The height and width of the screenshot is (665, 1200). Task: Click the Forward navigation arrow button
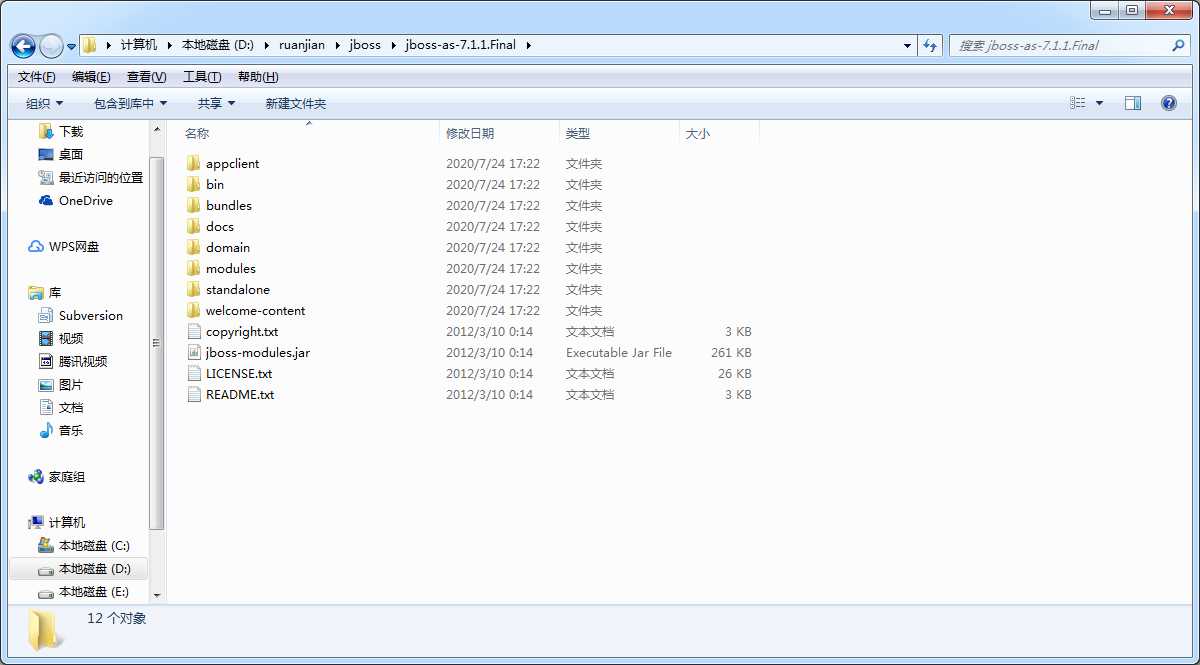[50, 46]
